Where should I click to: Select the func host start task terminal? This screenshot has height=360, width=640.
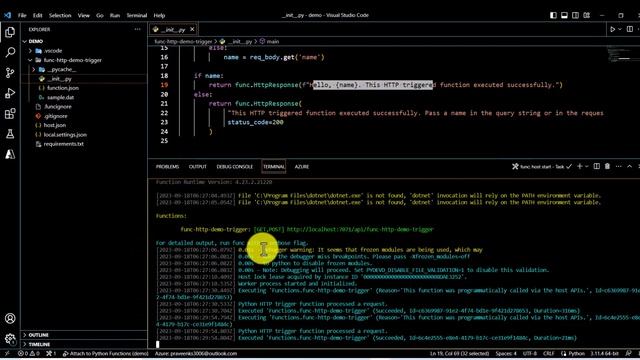(x=542, y=167)
